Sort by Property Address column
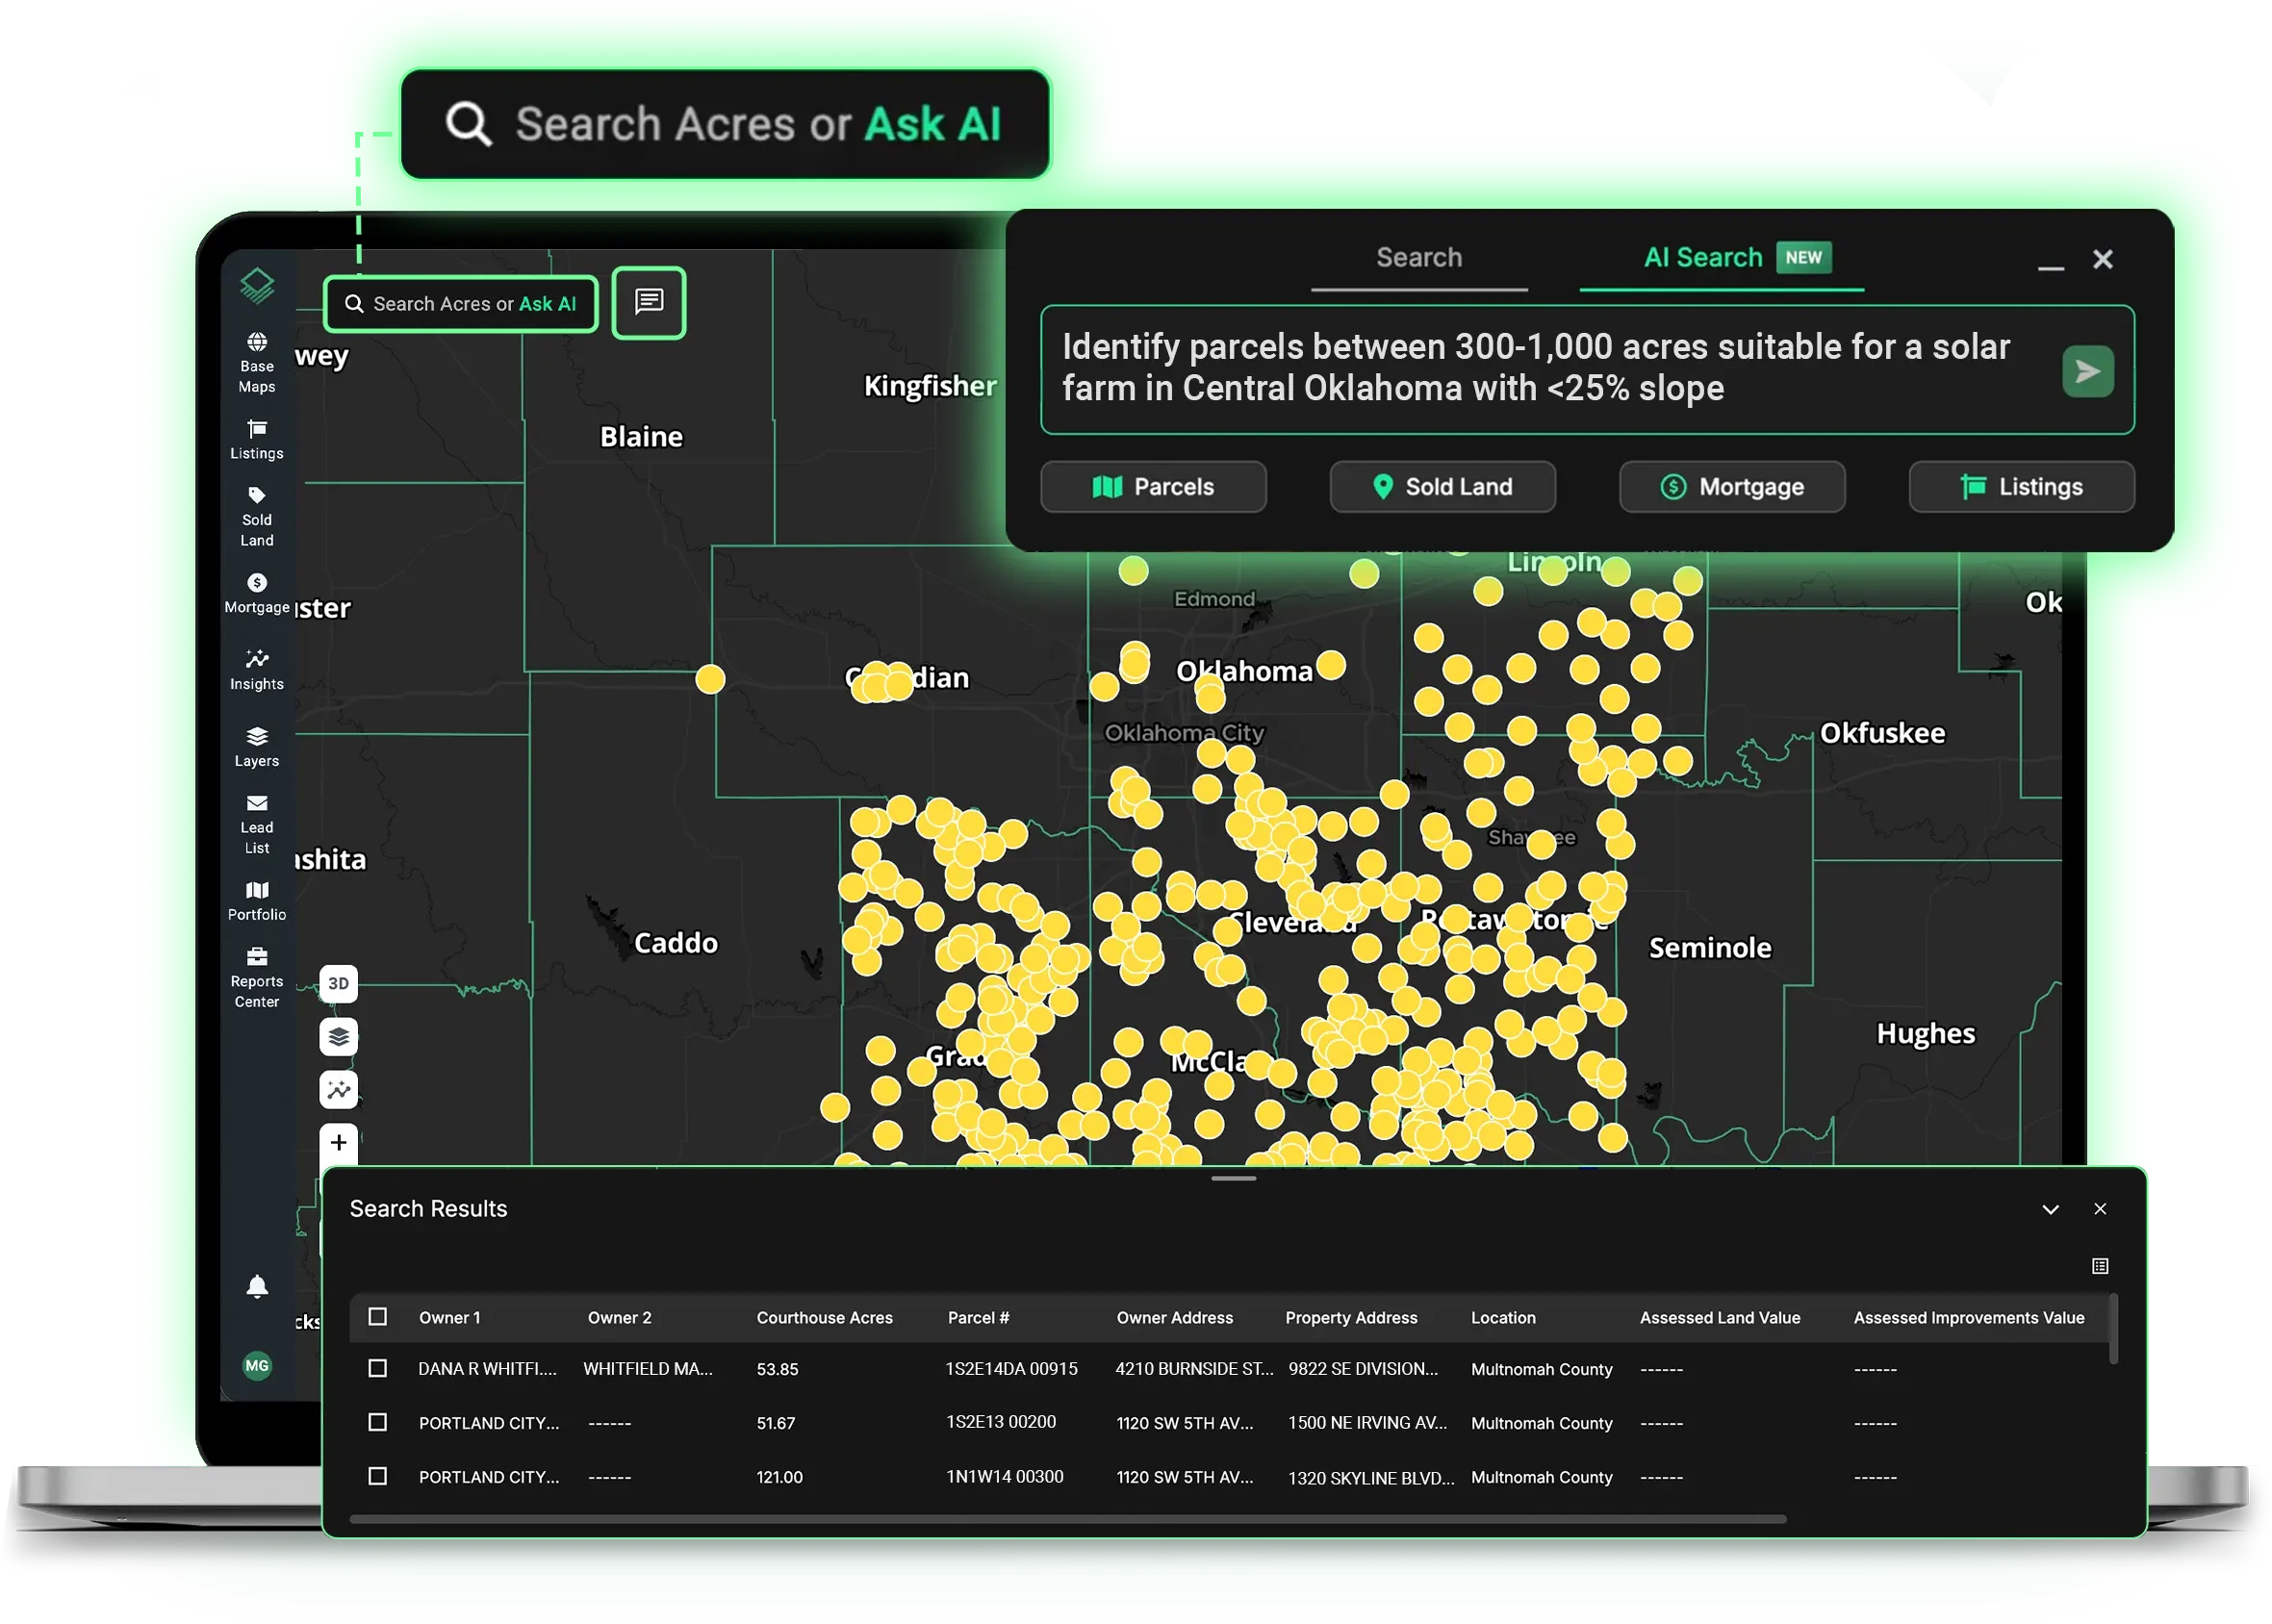This screenshot has width=2272, height=1624. point(1351,1318)
